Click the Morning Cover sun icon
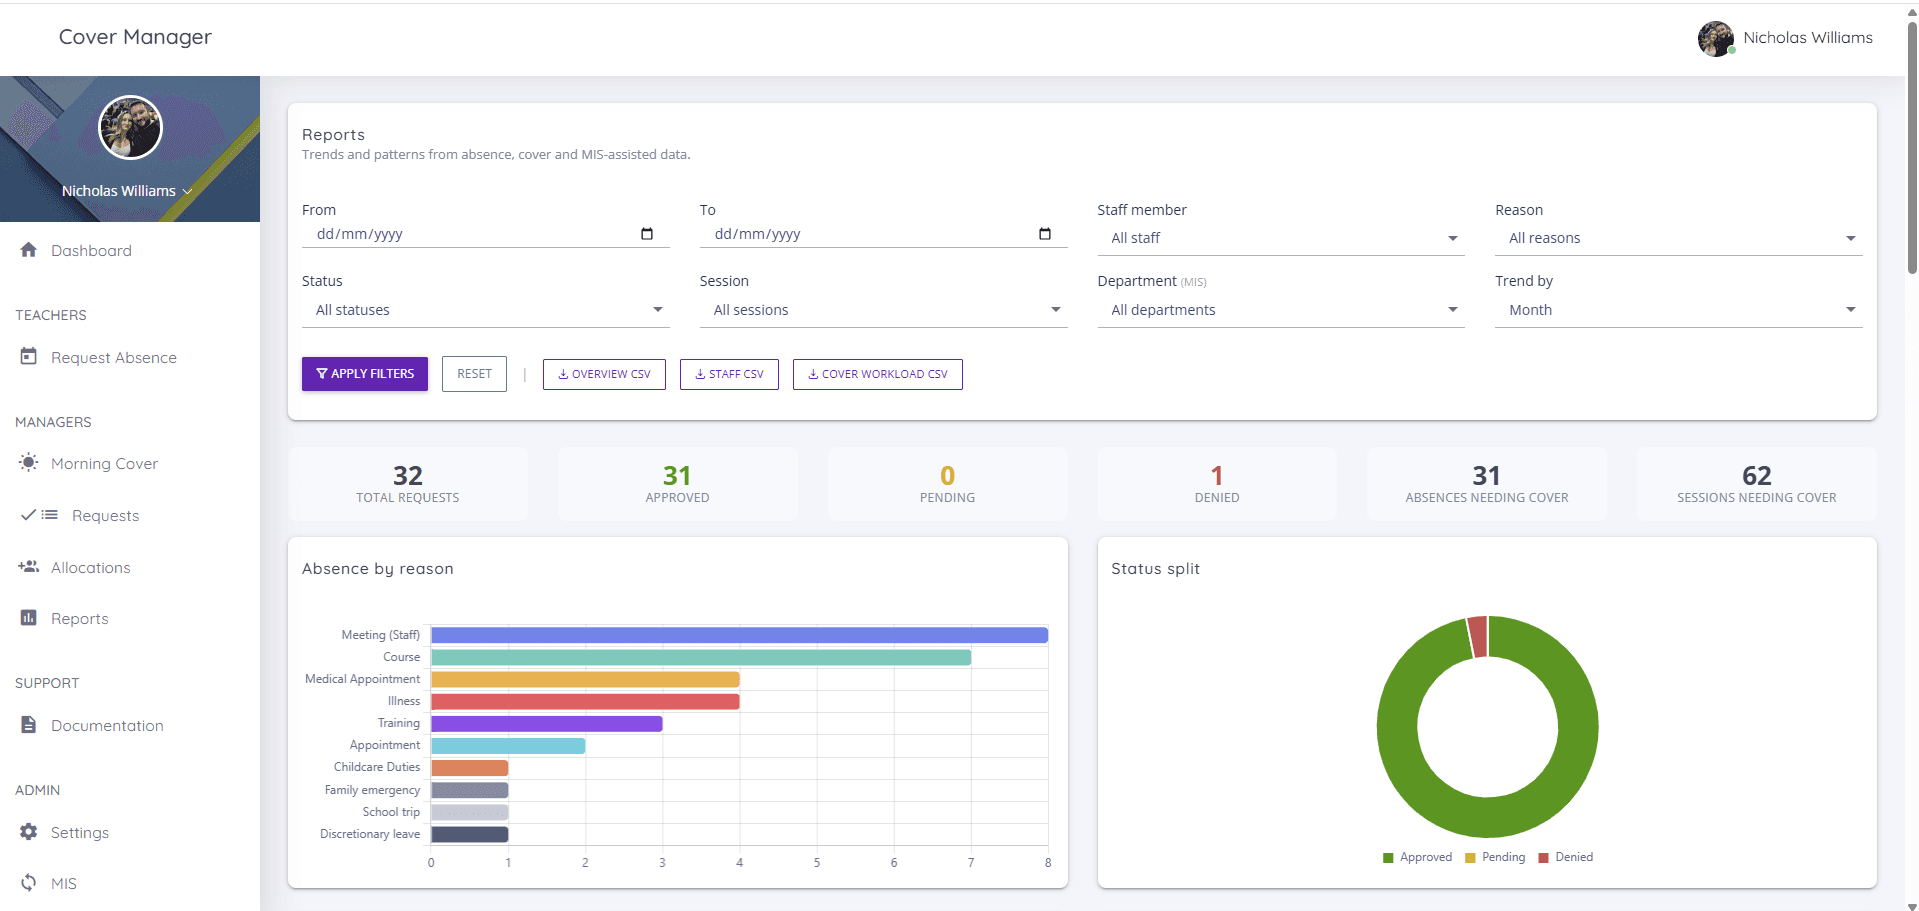The width and height of the screenshot is (1919, 911). [28, 463]
